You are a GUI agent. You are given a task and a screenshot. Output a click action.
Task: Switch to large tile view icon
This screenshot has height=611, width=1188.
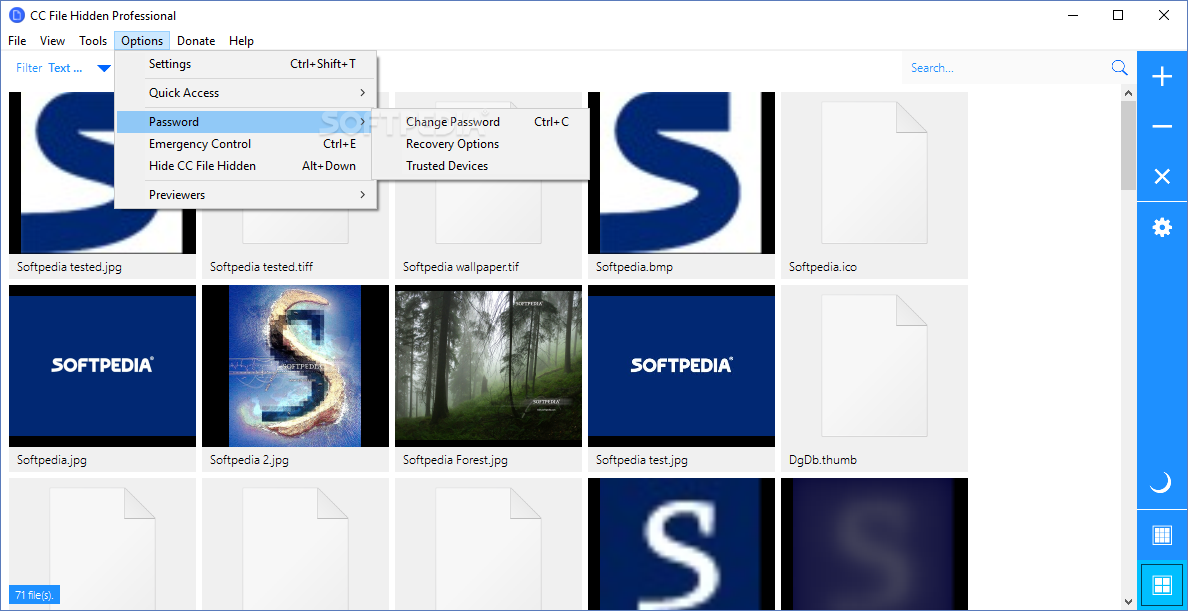pos(1161,585)
